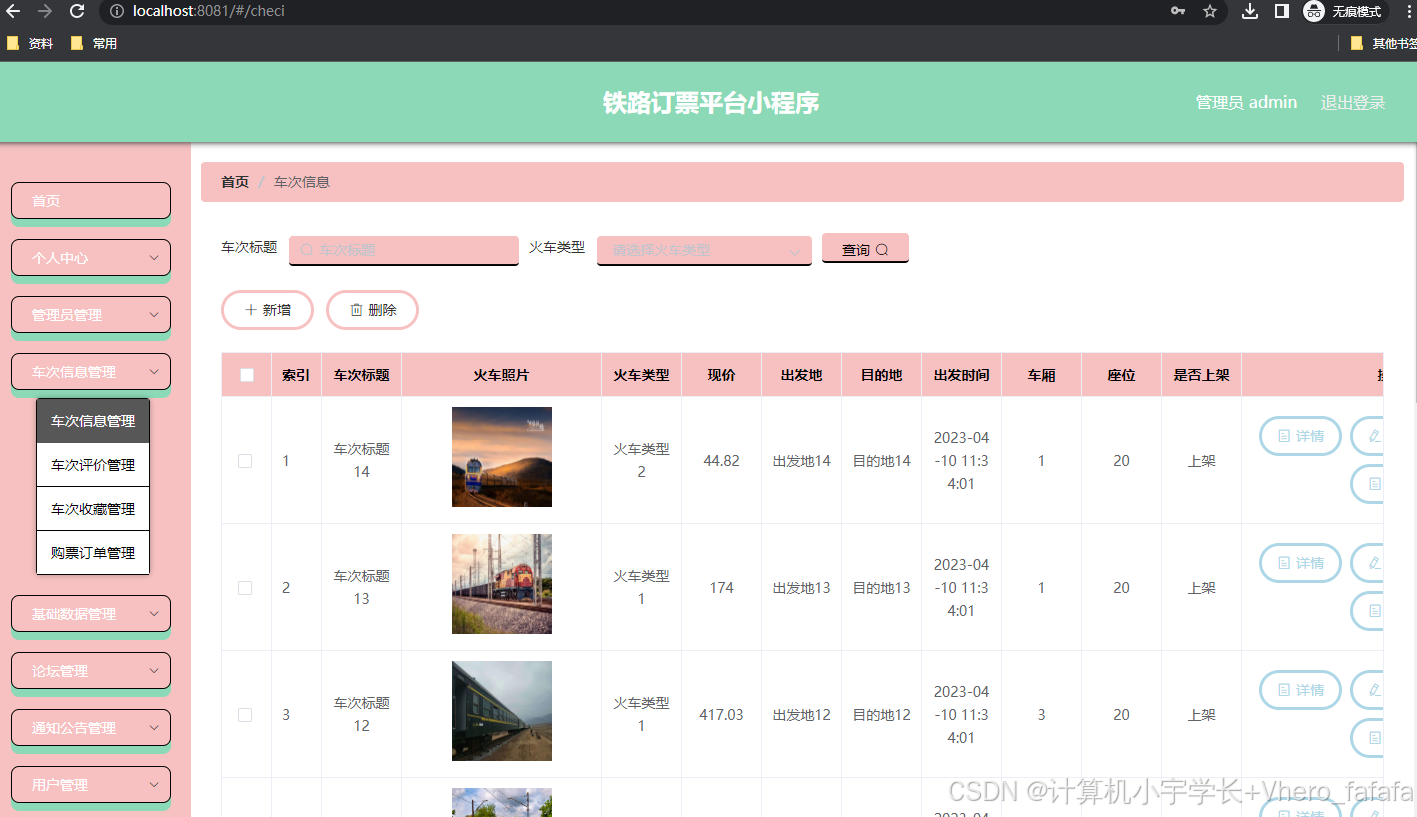
Task: Click the 火车照片 column header
Action: coord(501,375)
